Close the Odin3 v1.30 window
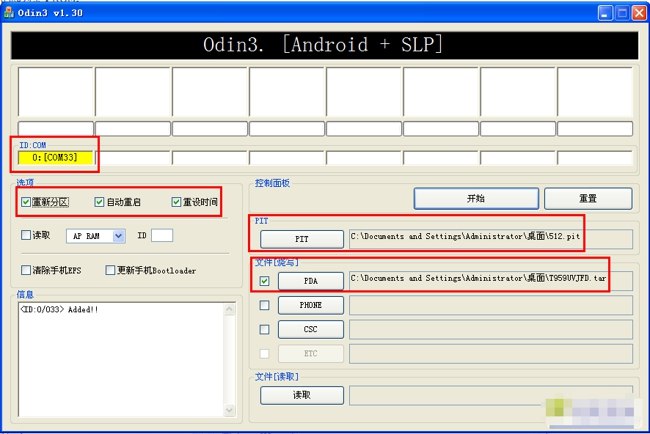The width and height of the screenshot is (650, 434). pyautogui.click(x=638, y=13)
